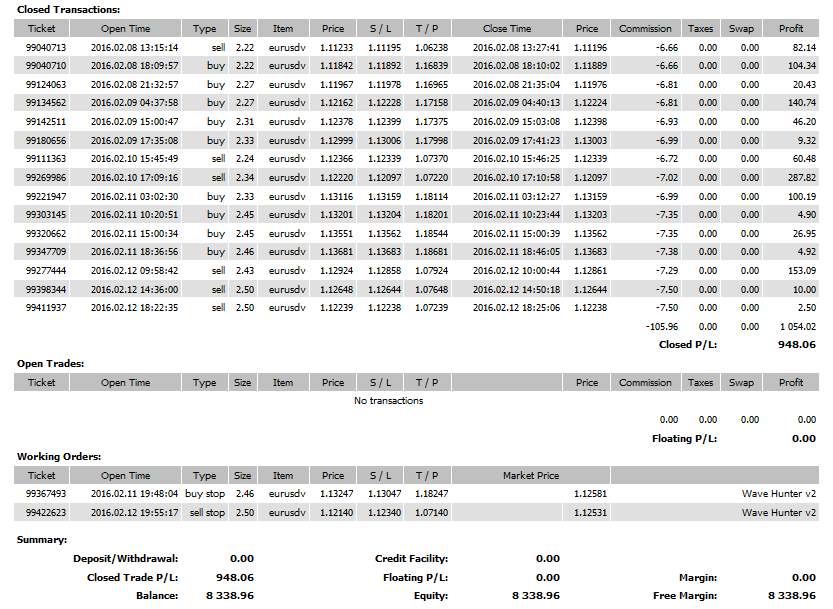Click Wave Hunter v2 comment for sell stop

tap(779, 512)
